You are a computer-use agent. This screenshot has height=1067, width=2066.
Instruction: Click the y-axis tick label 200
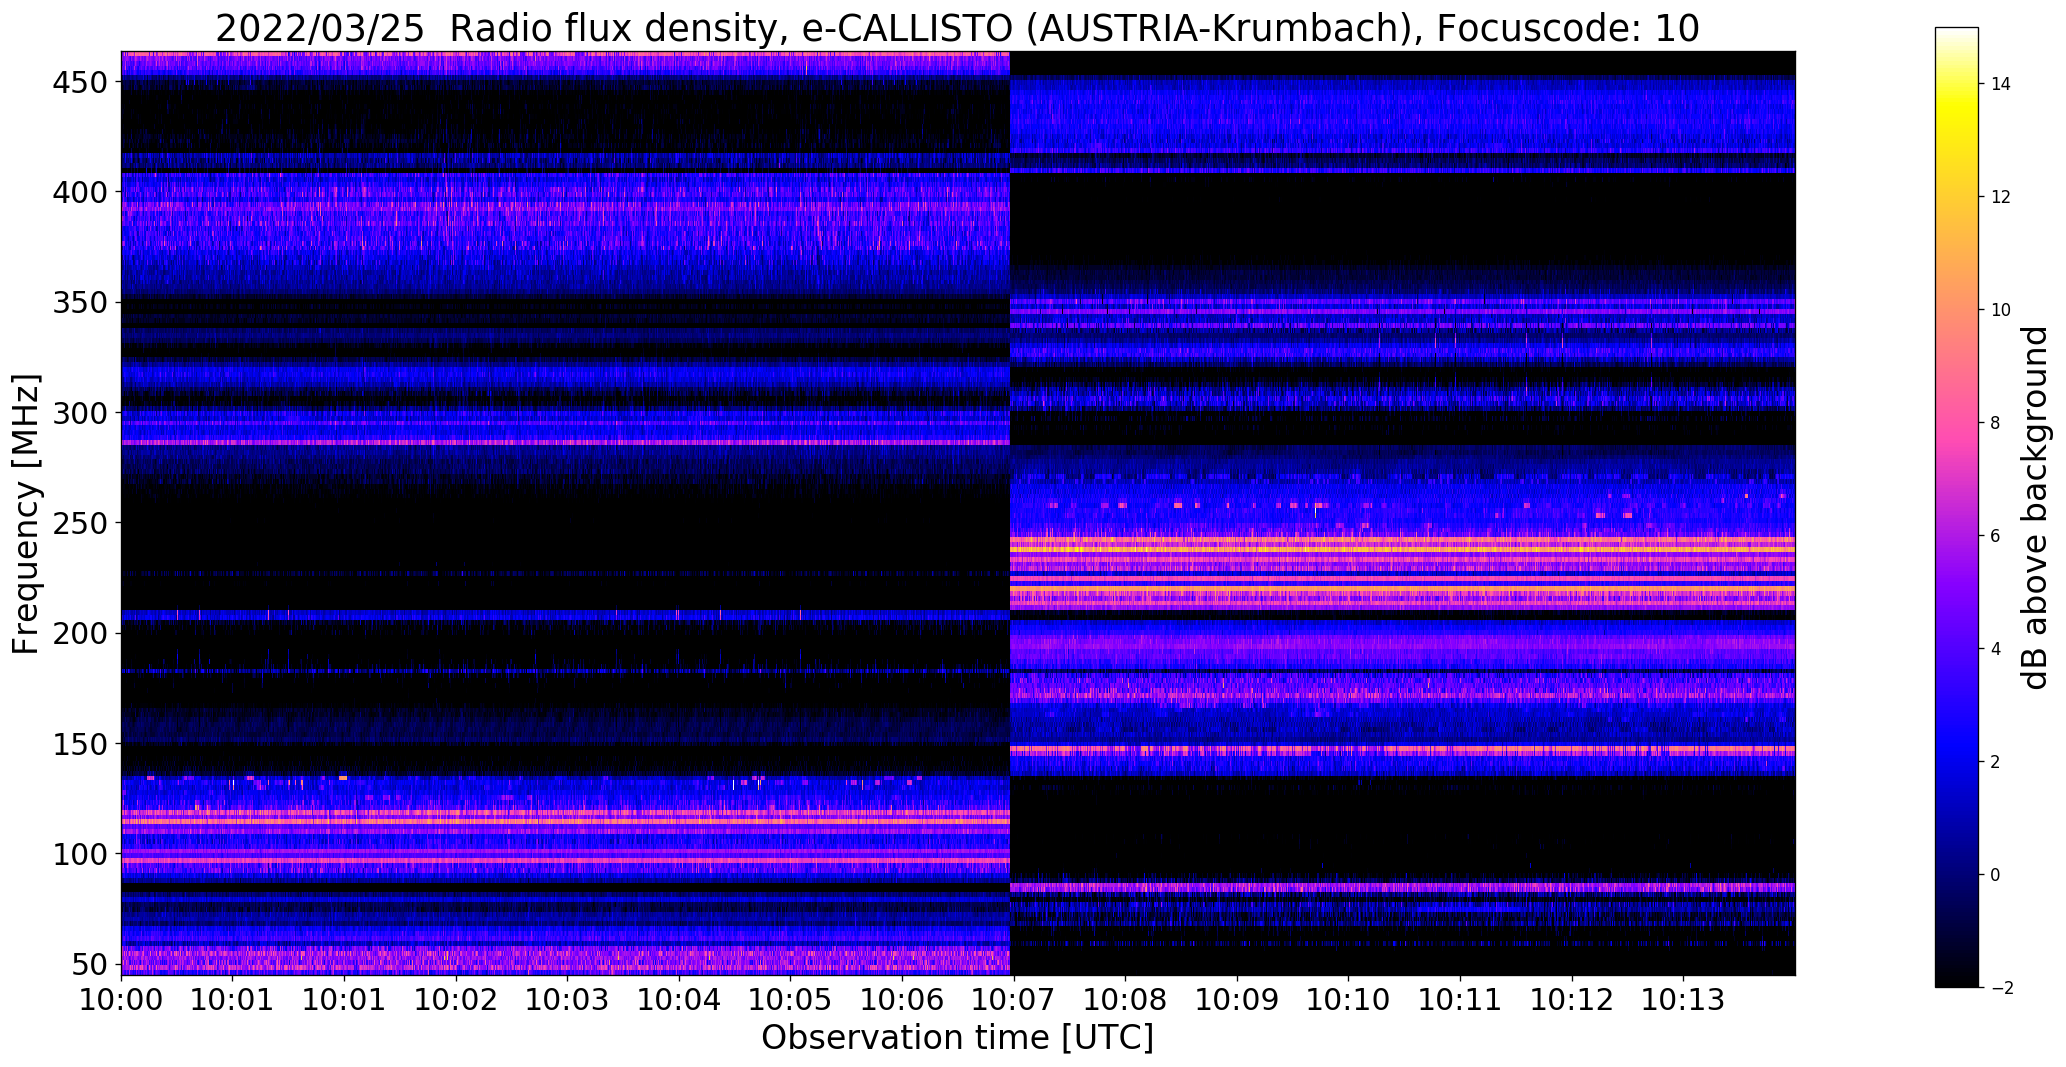click(79, 634)
